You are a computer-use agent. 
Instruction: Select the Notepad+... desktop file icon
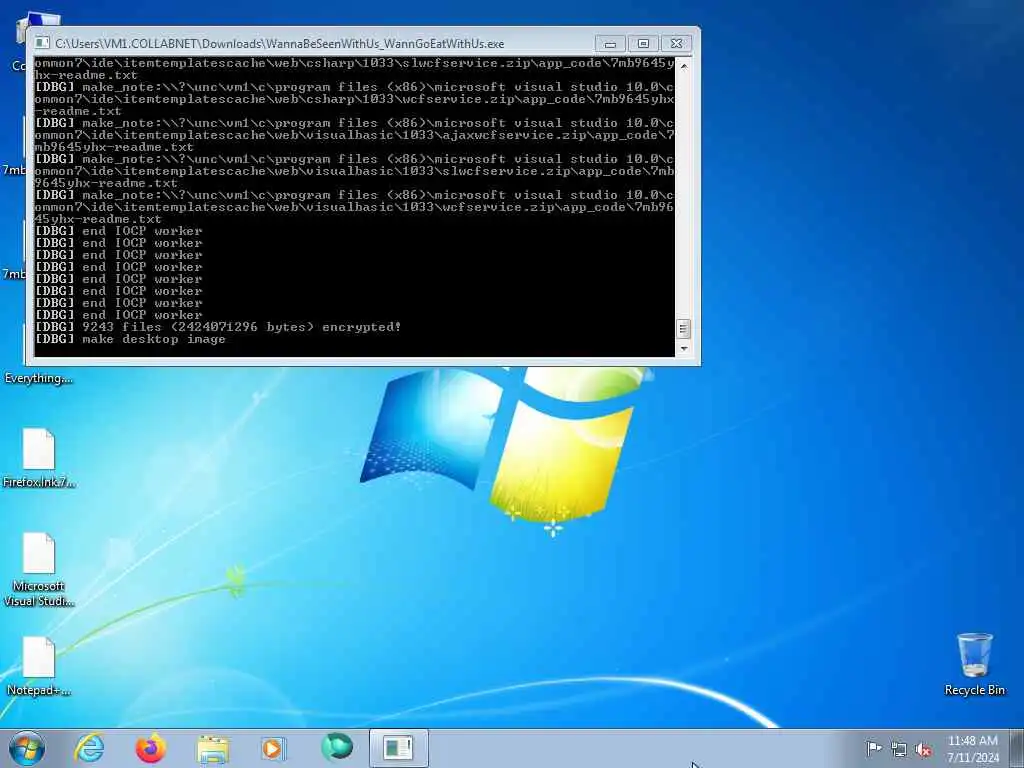(x=39, y=665)
